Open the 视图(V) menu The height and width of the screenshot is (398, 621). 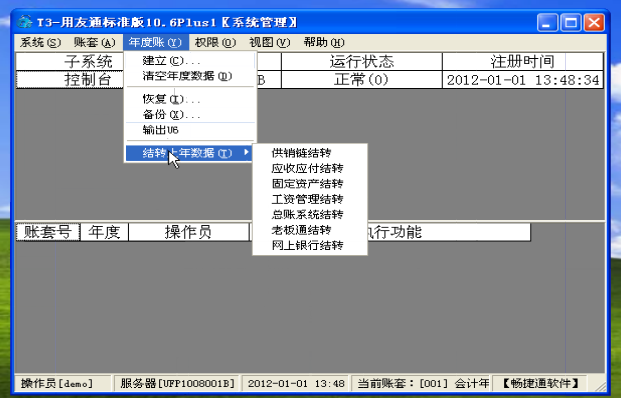[270, 42]
